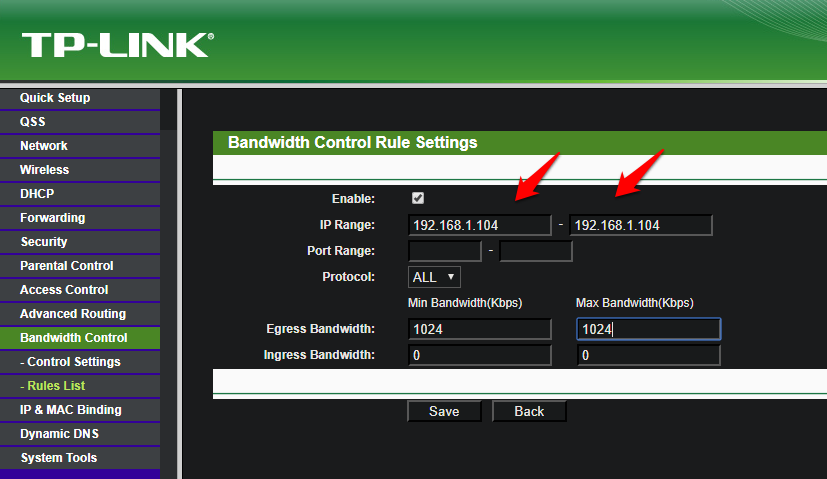Viewport: 827px width, 479px height.
Task: Open DHCP menu item
Action: (x=80, y=194)
